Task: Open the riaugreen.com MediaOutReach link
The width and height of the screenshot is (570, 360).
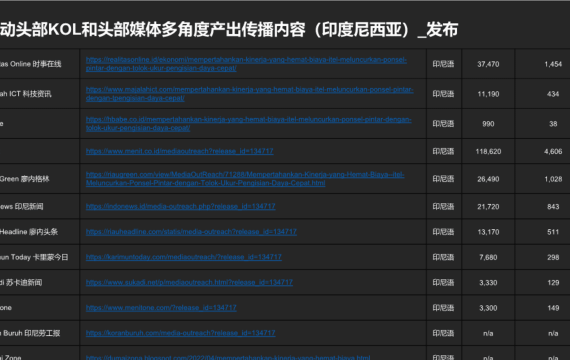Action: 245,179
